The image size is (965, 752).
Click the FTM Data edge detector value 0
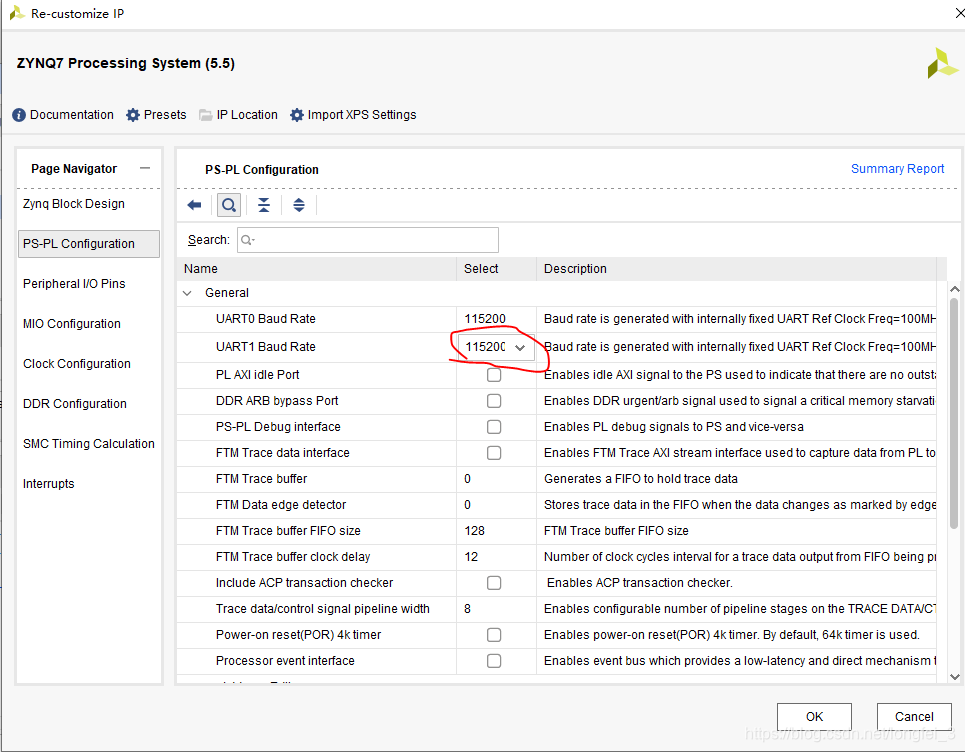point(468,505)
